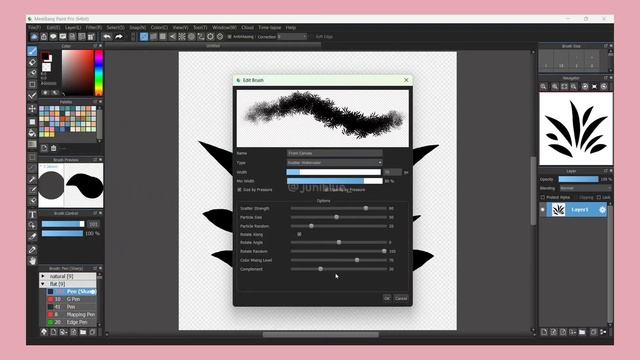Viewport: 640px width, 360px height.
Task: Adjust the Color Mixing Level slider
Action: click(339, 260)
